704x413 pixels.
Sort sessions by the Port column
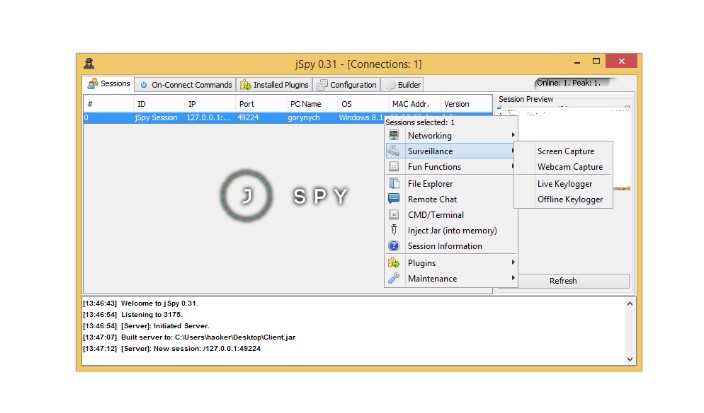tap(261, 104)
